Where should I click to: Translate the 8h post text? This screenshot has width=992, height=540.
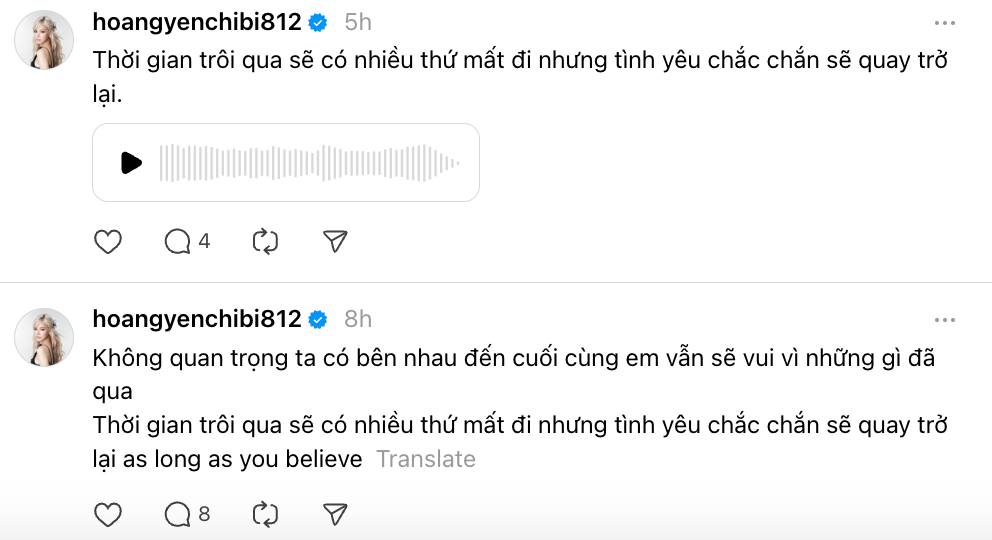pyautogui.click(x=425, y=459)
